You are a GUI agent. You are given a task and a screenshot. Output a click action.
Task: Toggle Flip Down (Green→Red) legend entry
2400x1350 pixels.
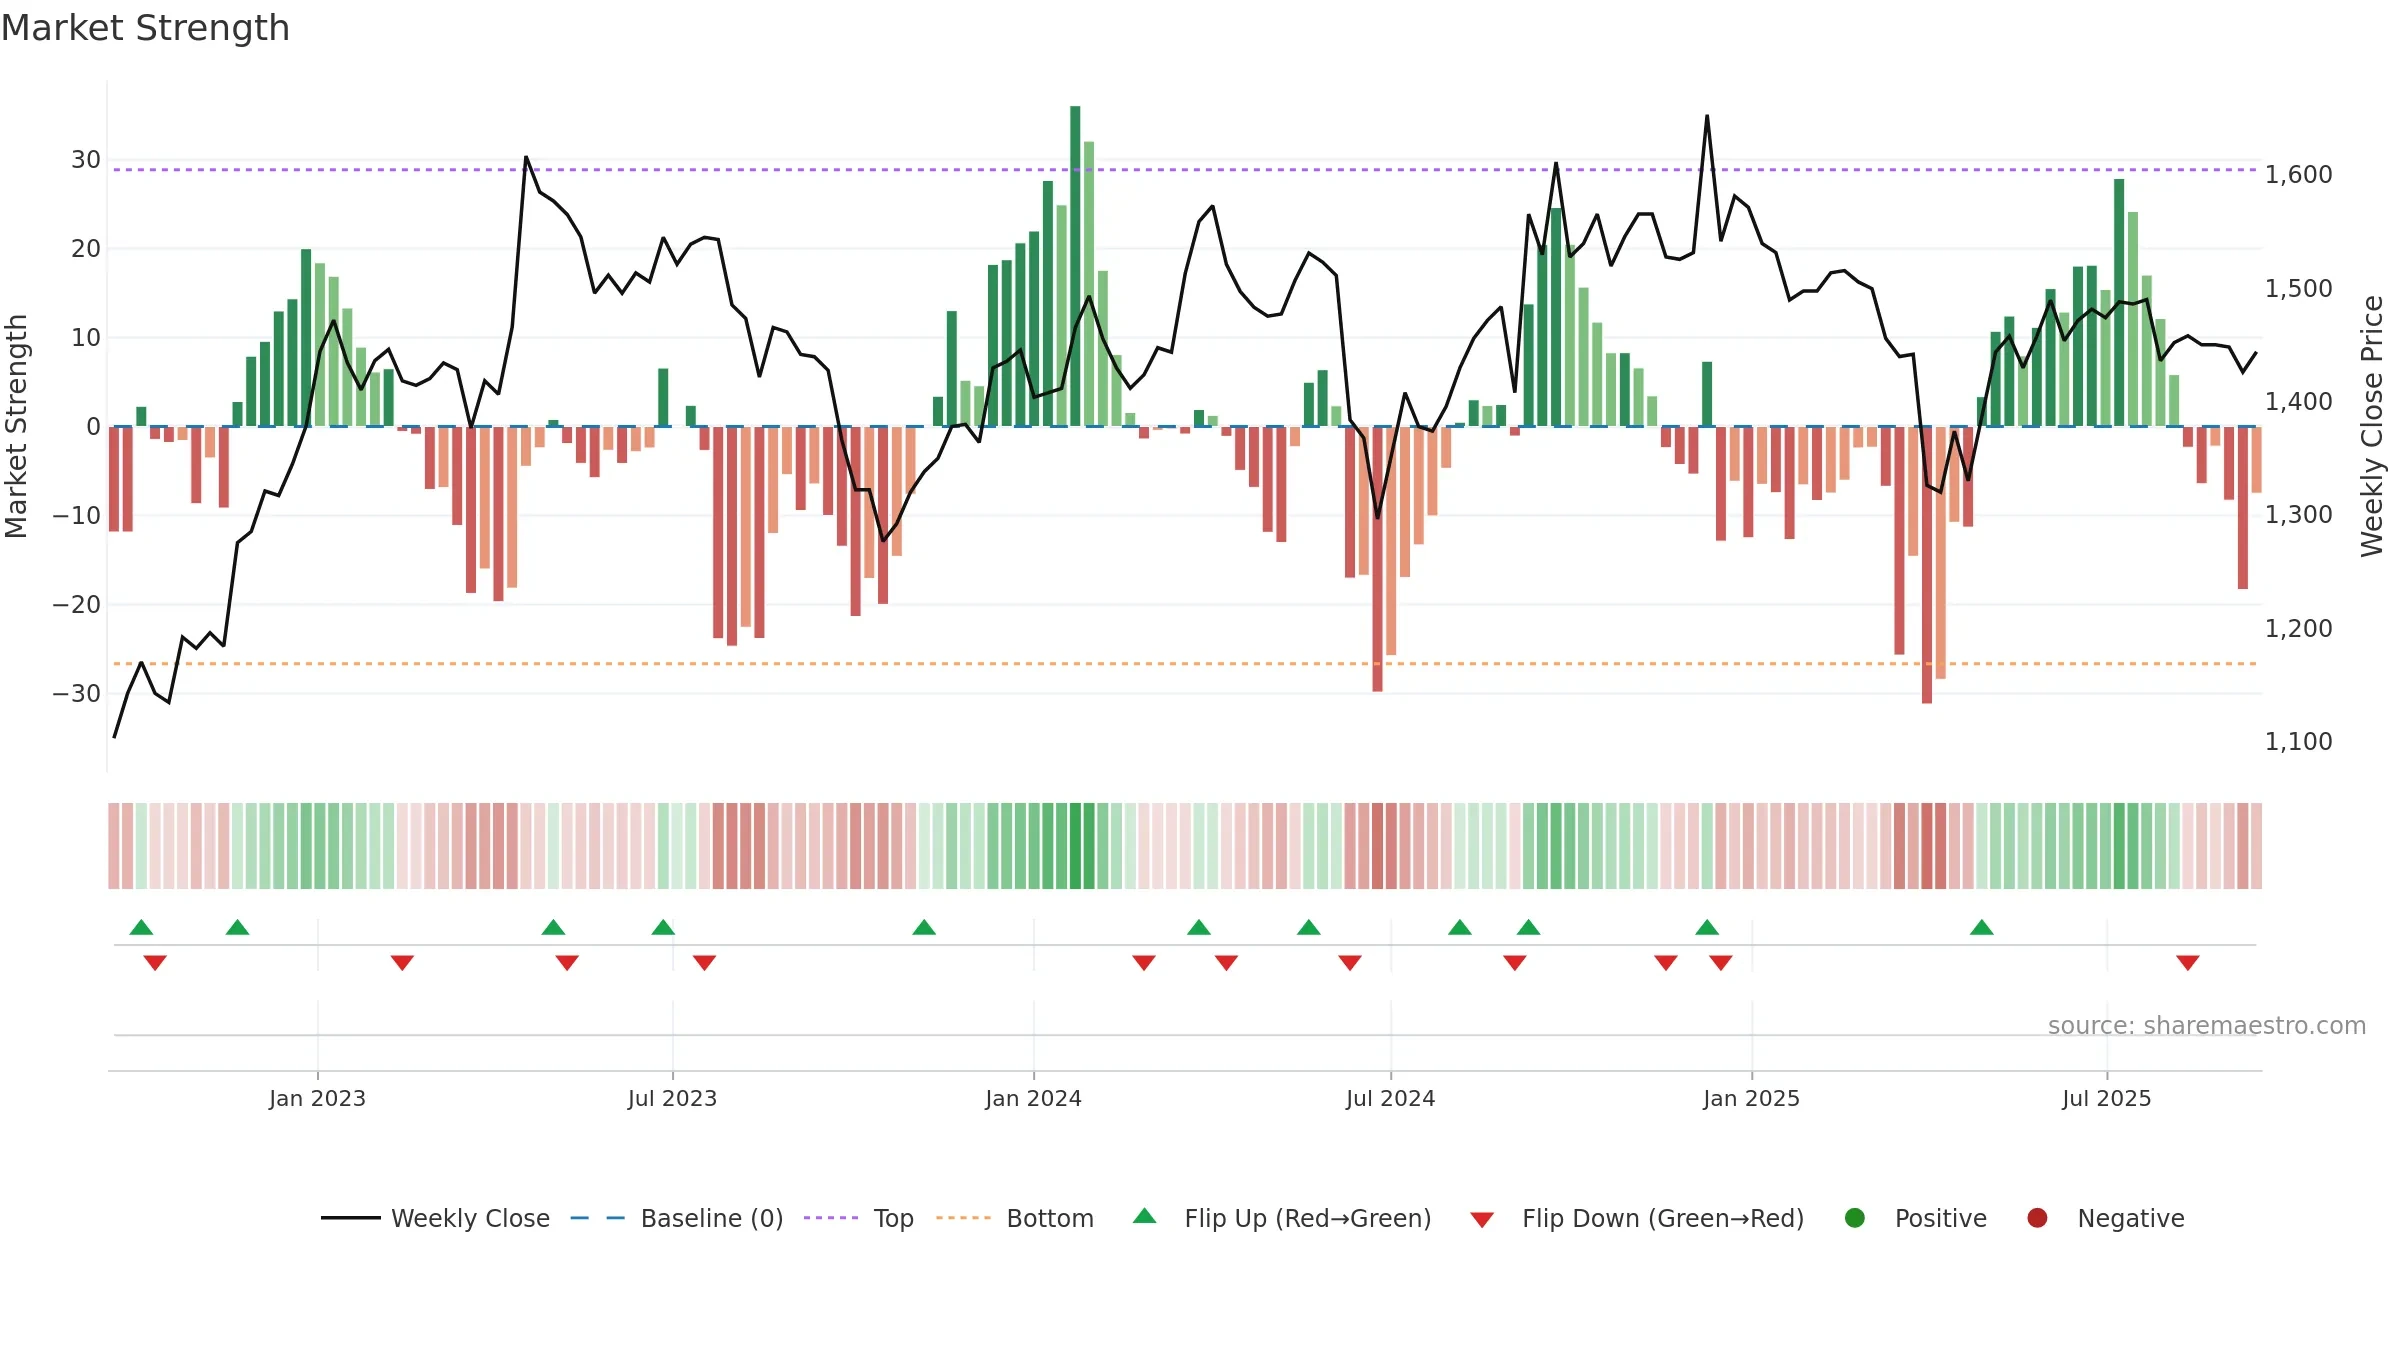[x=1637, y=1218]
